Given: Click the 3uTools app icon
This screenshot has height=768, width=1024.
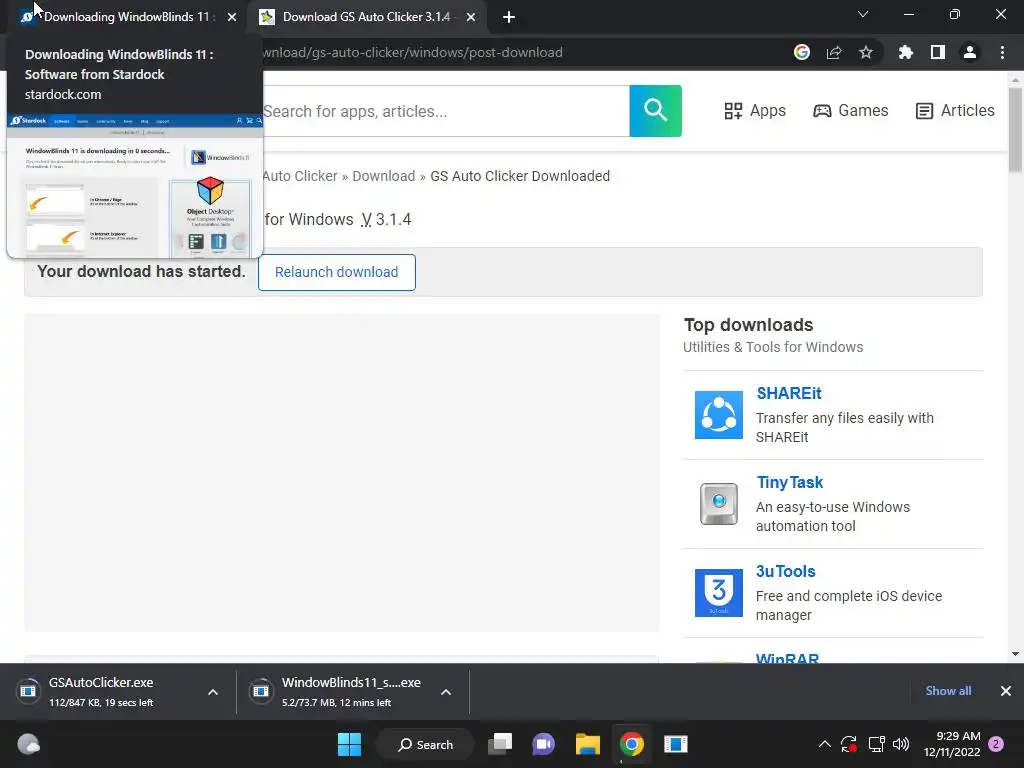Looking at the screenshot, I should (718, 593).
